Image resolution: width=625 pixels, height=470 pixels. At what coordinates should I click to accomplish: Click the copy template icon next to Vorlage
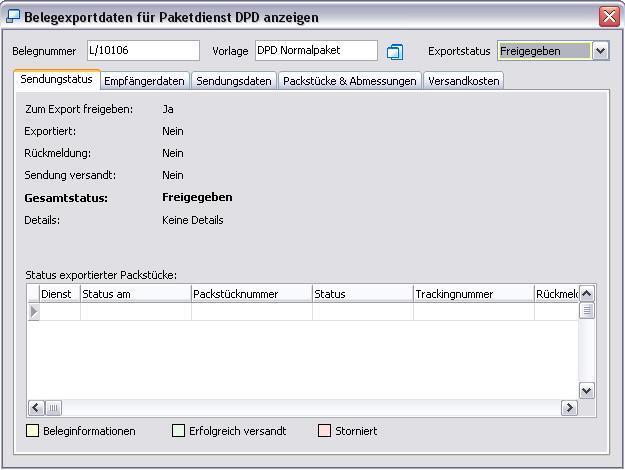[395, 51]
